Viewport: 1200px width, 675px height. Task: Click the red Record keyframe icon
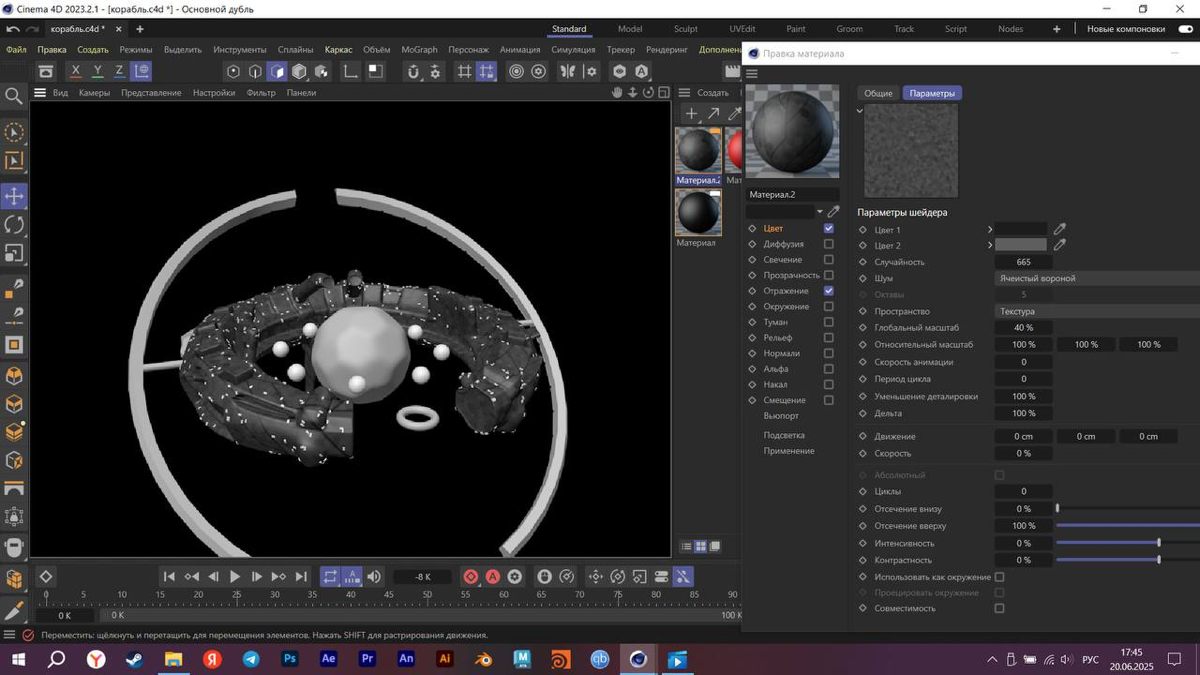tap(471, 576)
